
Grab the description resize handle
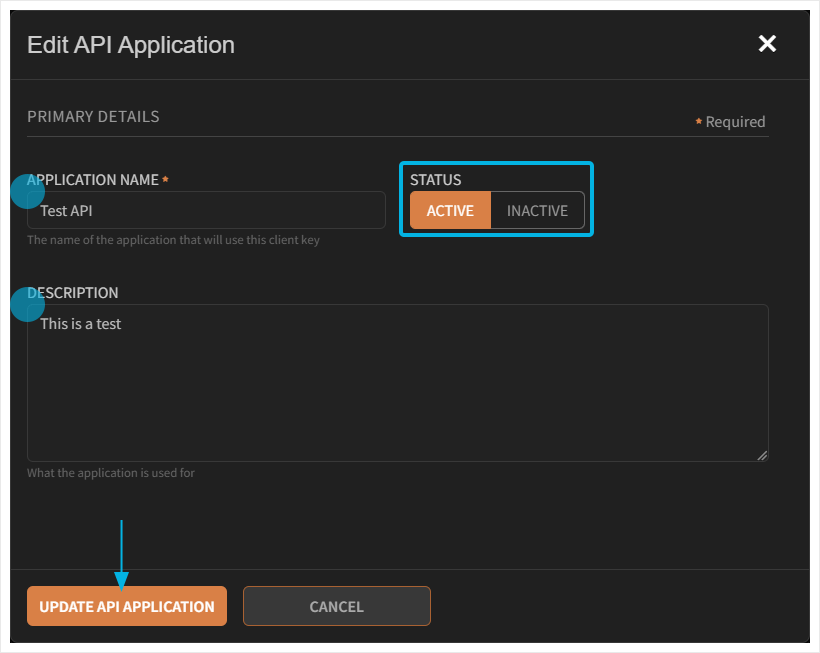point(762,455)
